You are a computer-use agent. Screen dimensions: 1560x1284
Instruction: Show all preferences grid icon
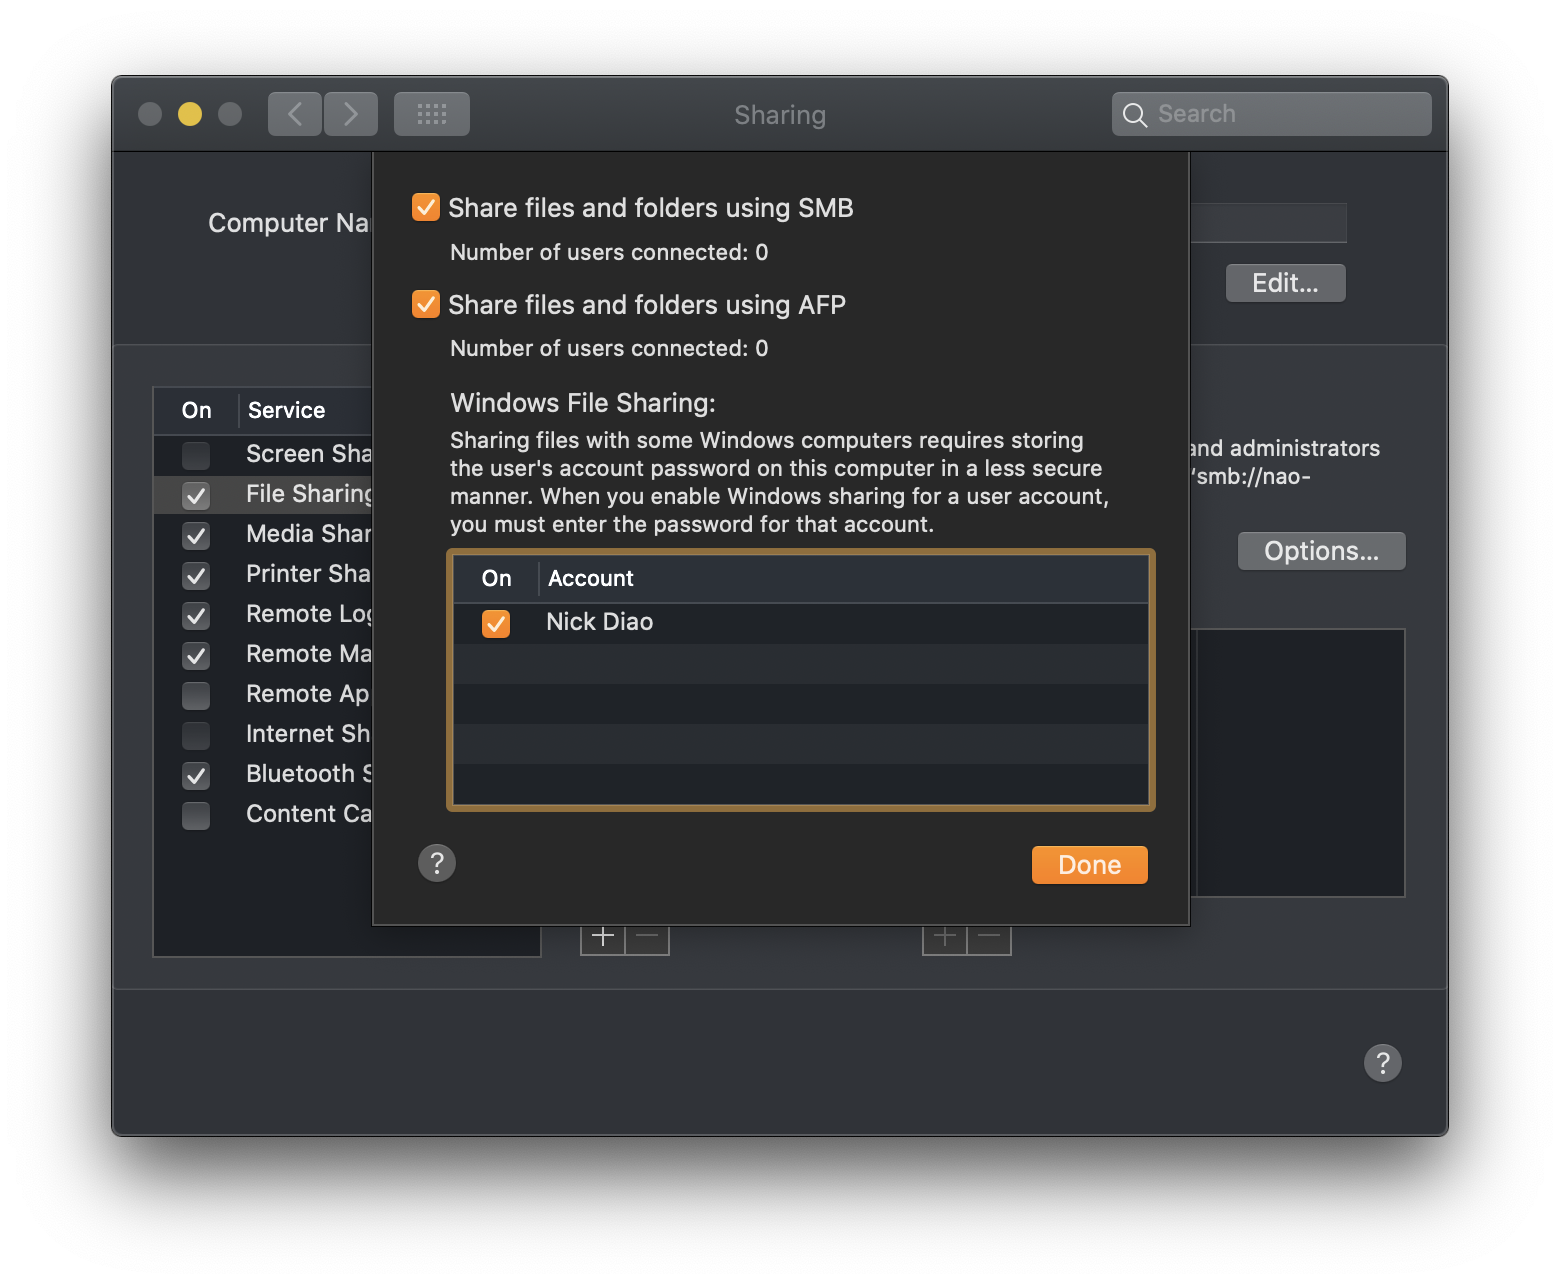[431, 114]
